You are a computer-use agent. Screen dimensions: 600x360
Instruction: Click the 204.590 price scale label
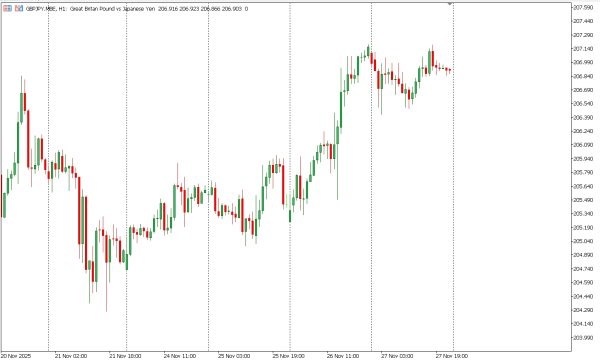[582, 283]
